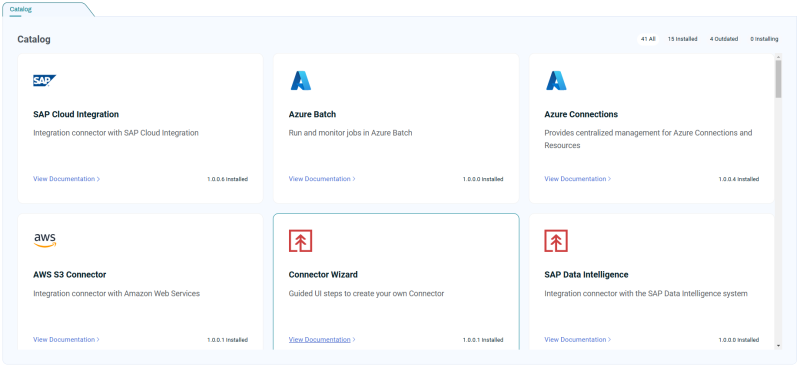
Task: Open View Documentation for Connector Wizard
Action: tap(322, 340)
